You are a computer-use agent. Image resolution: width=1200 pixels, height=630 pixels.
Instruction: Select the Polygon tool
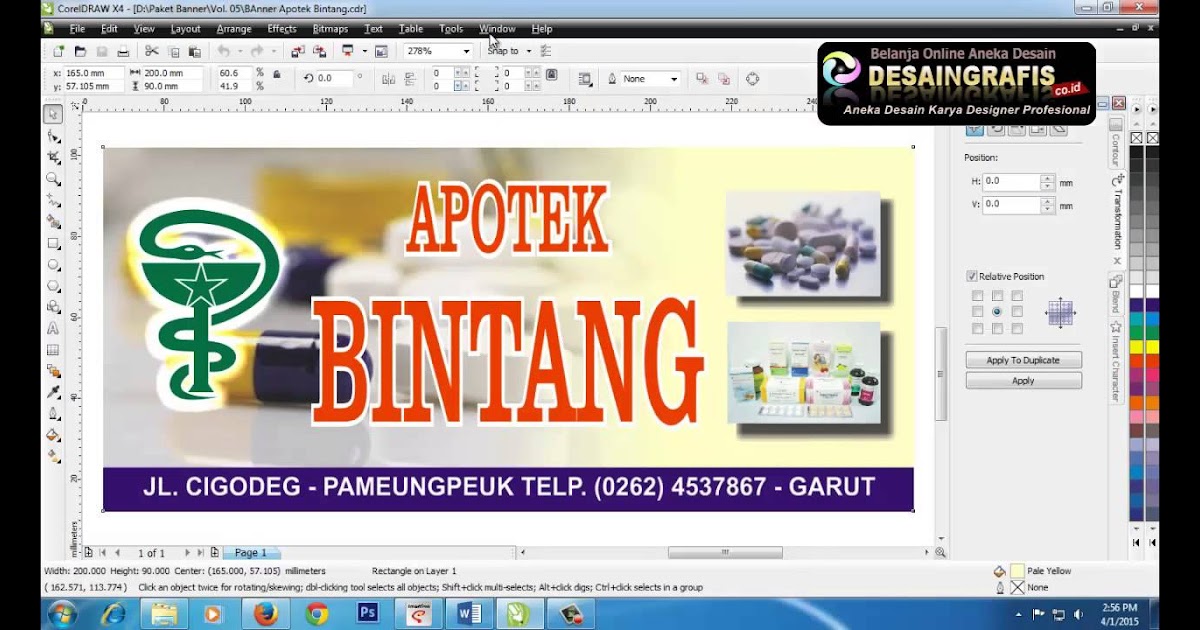click(x=53, y=286)
